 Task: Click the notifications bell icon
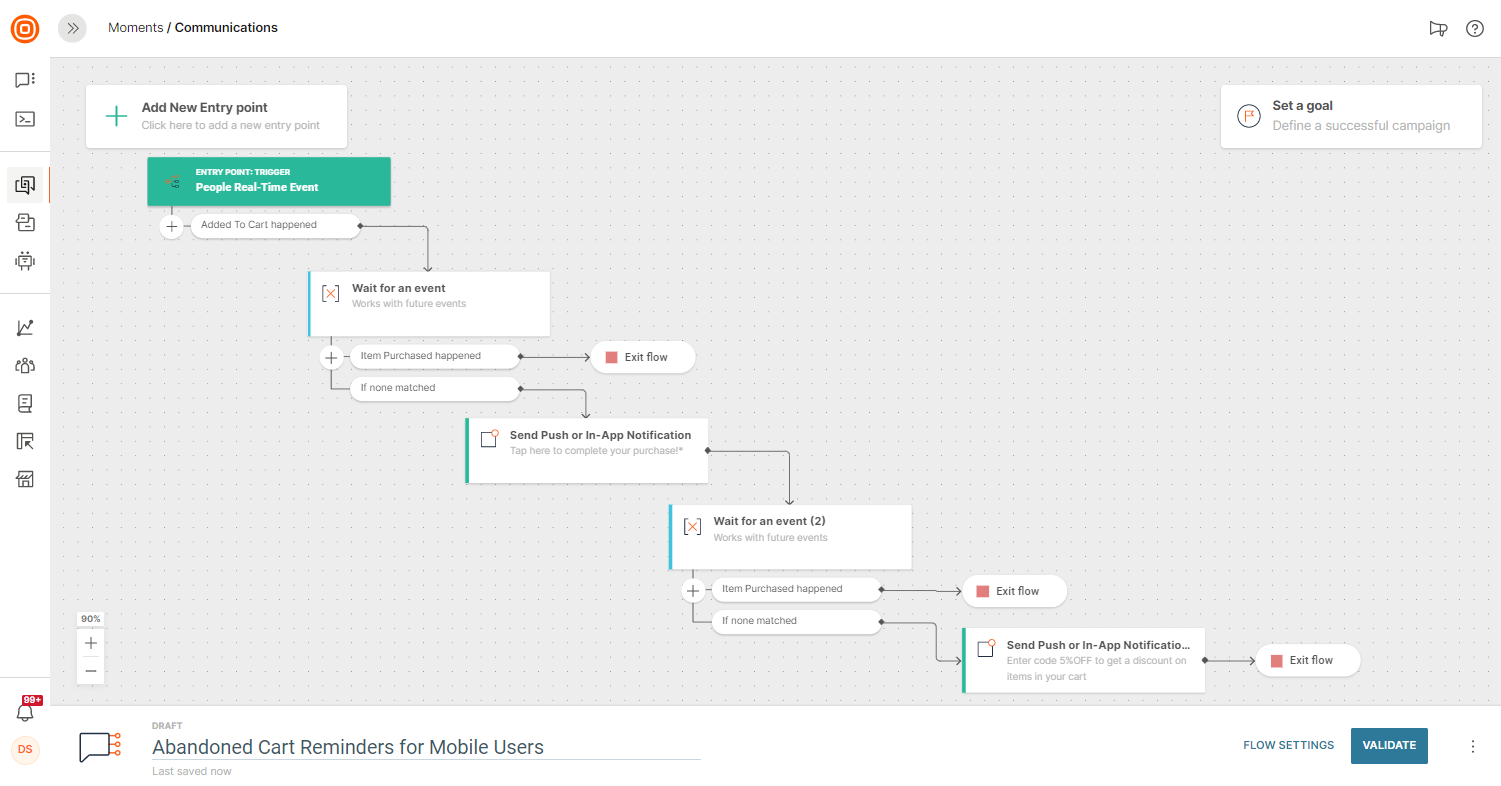(x=25, y=712)
